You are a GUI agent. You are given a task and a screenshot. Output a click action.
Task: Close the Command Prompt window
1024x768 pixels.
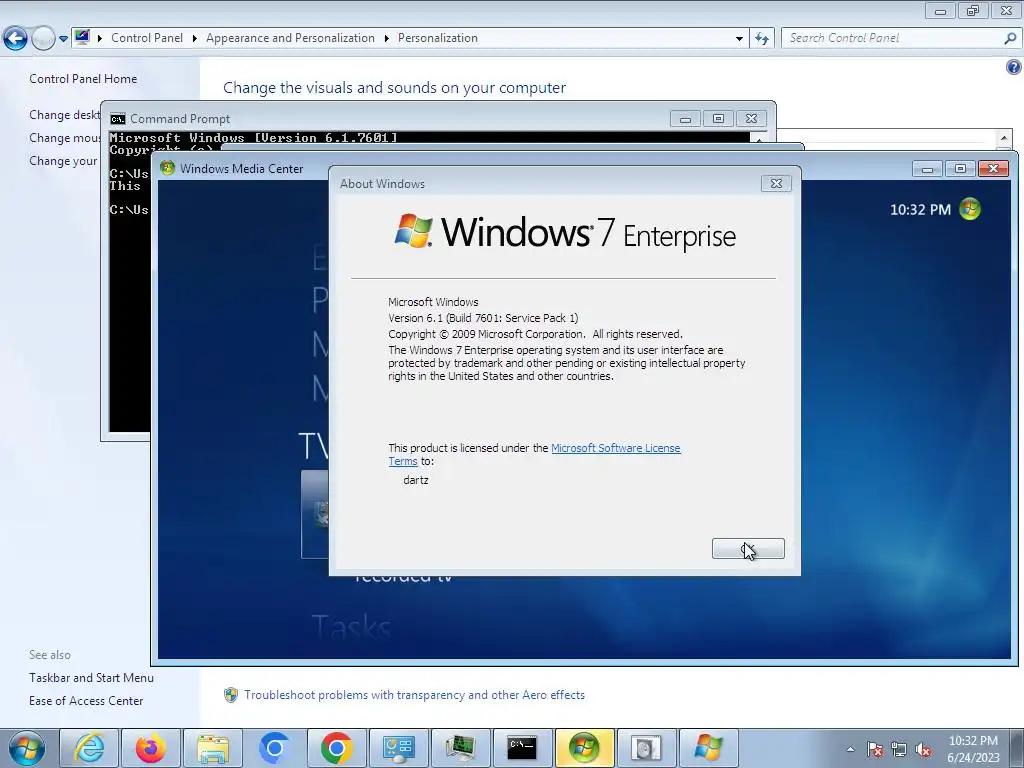[751, 119]
